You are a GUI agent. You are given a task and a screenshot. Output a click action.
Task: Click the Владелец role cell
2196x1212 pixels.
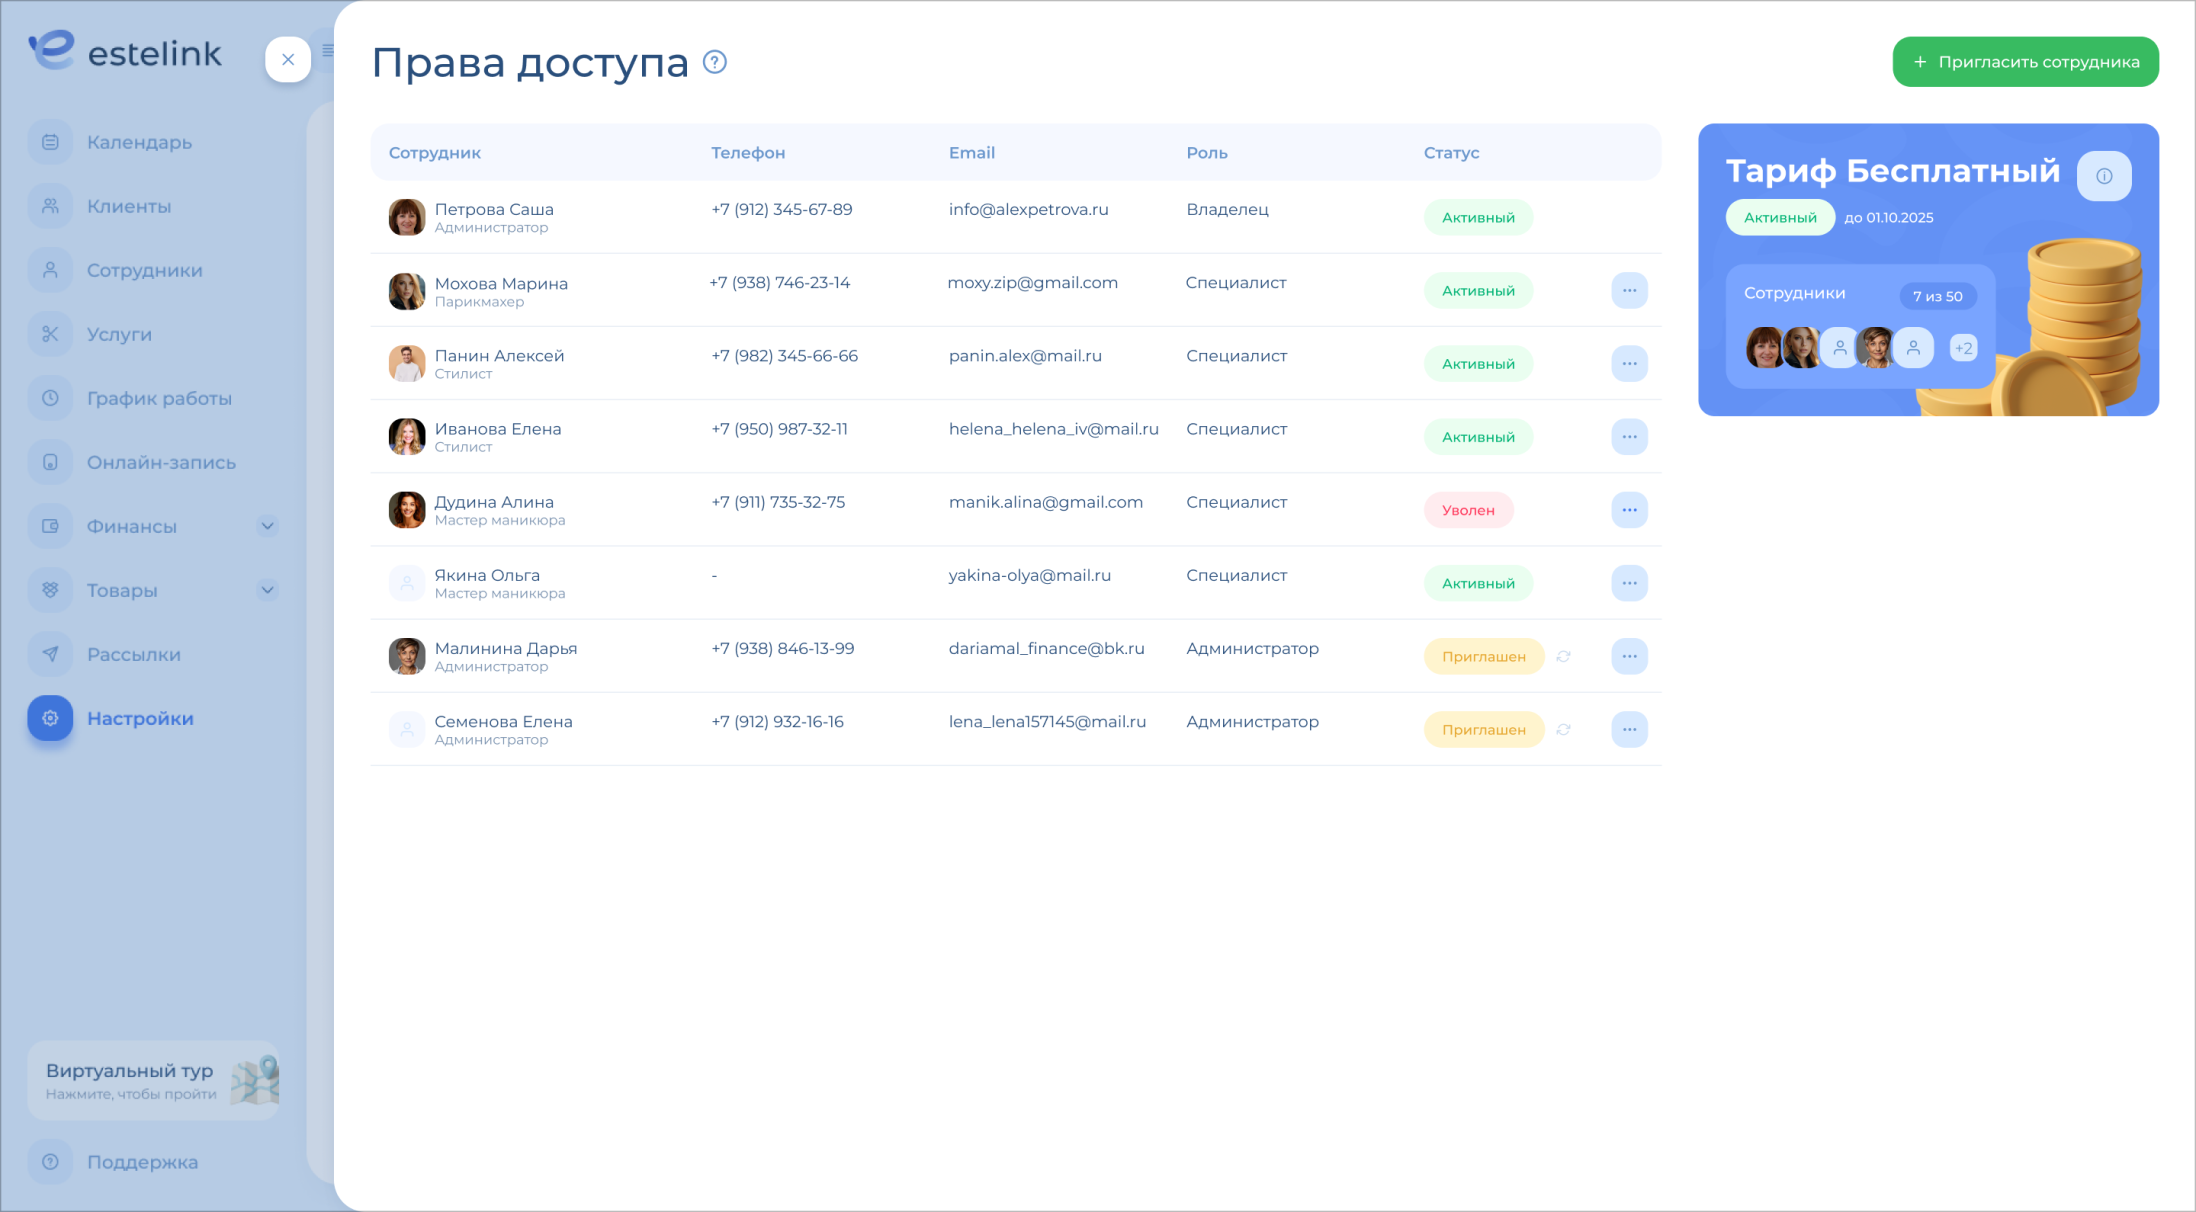coord(1227,210)
